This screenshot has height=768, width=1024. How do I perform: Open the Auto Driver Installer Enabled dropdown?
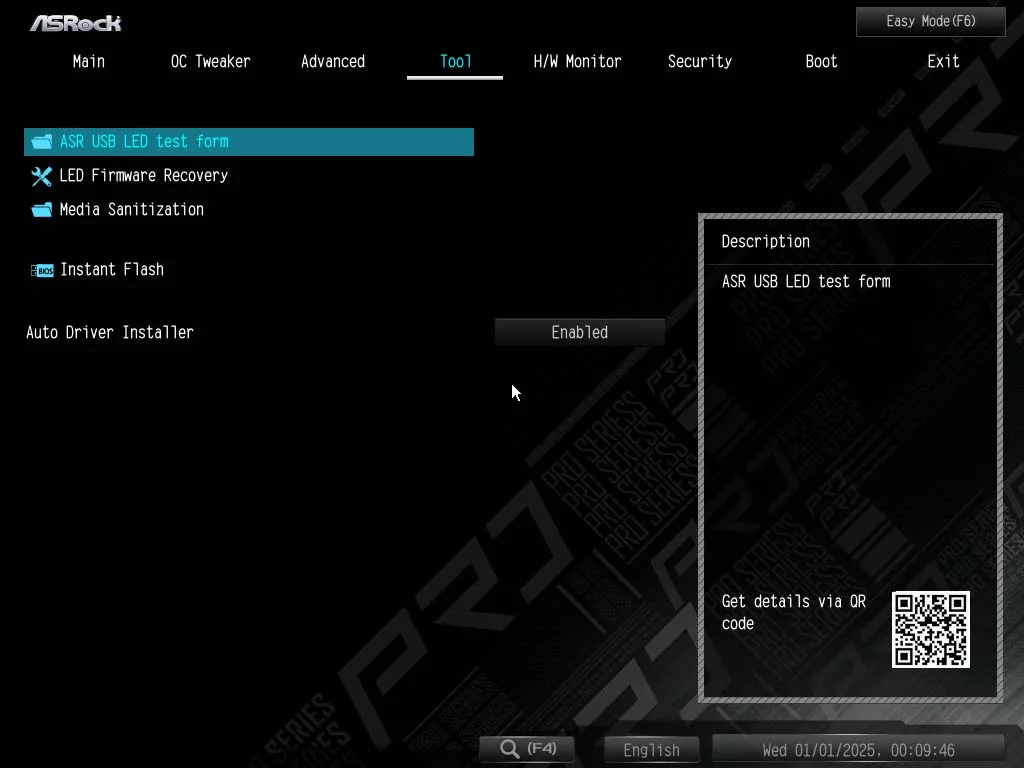[x=579, y=332]
